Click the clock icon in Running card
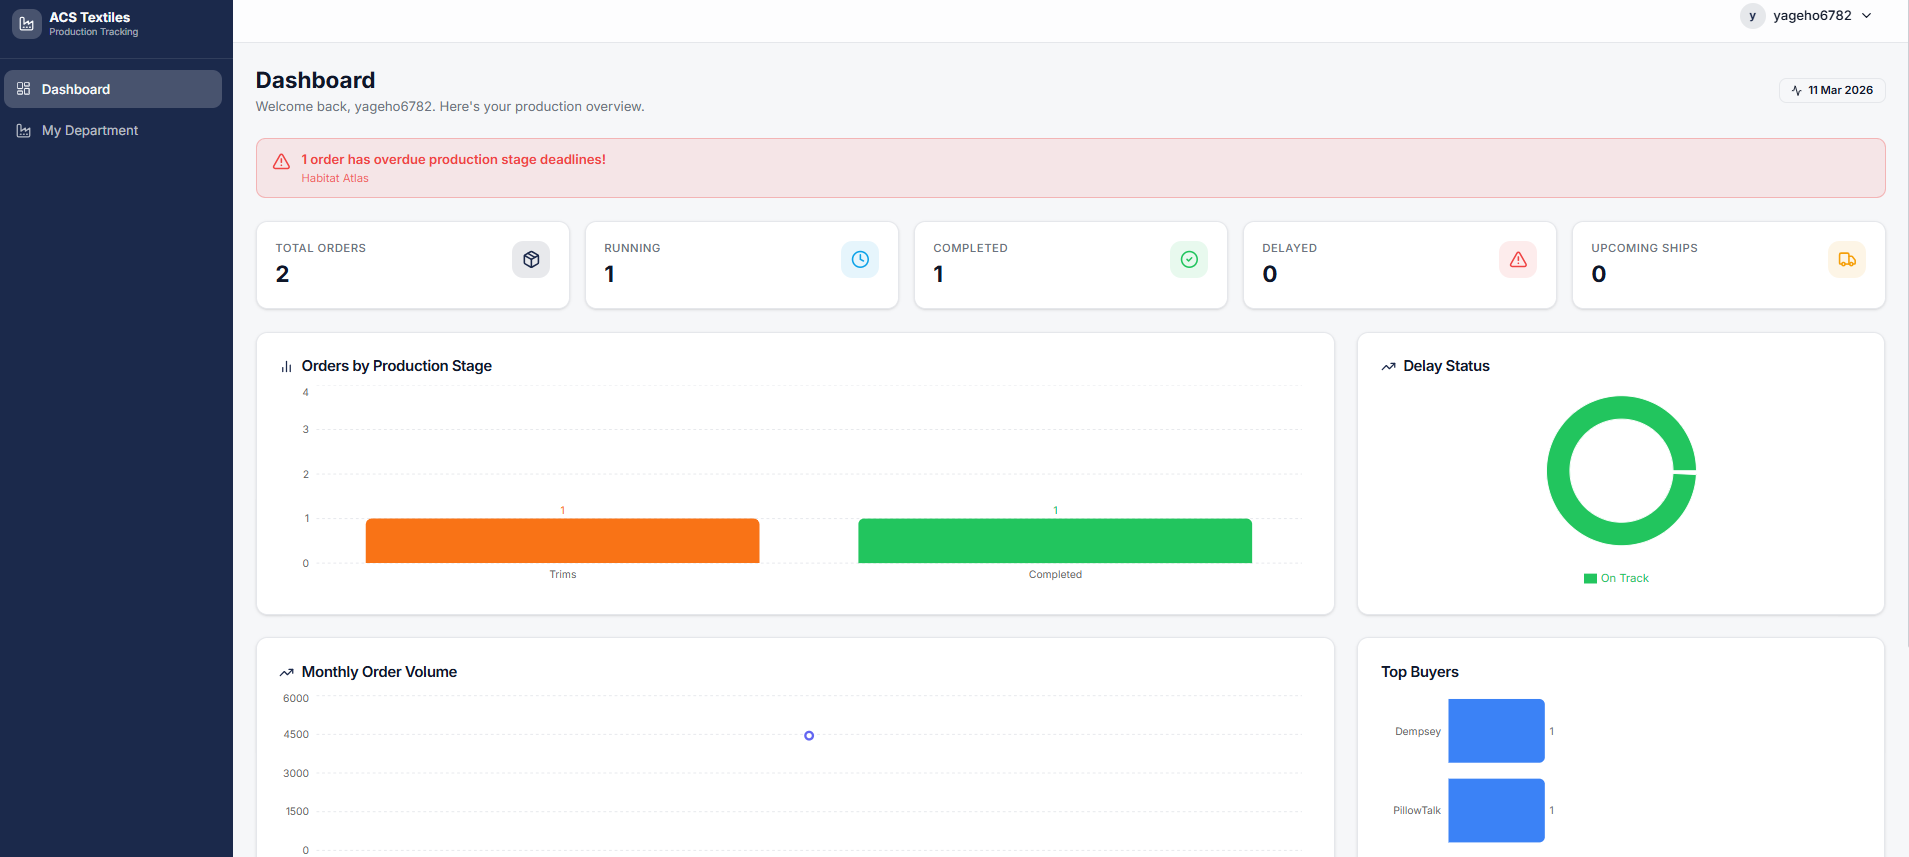Image resolution: width=1909 pixels, height=857 pixels. 860,260
